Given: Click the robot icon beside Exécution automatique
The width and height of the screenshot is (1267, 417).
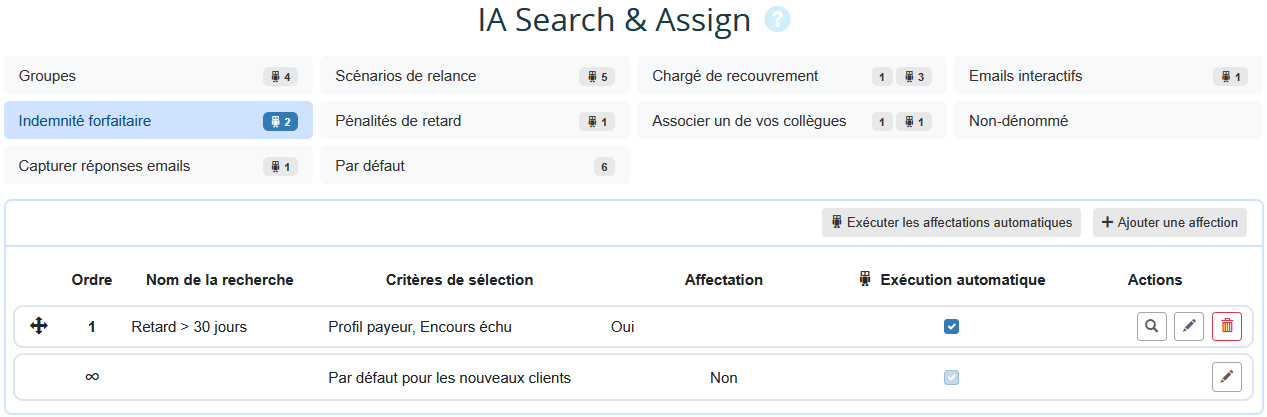Looking at the screenshot, I should (865, 279).
